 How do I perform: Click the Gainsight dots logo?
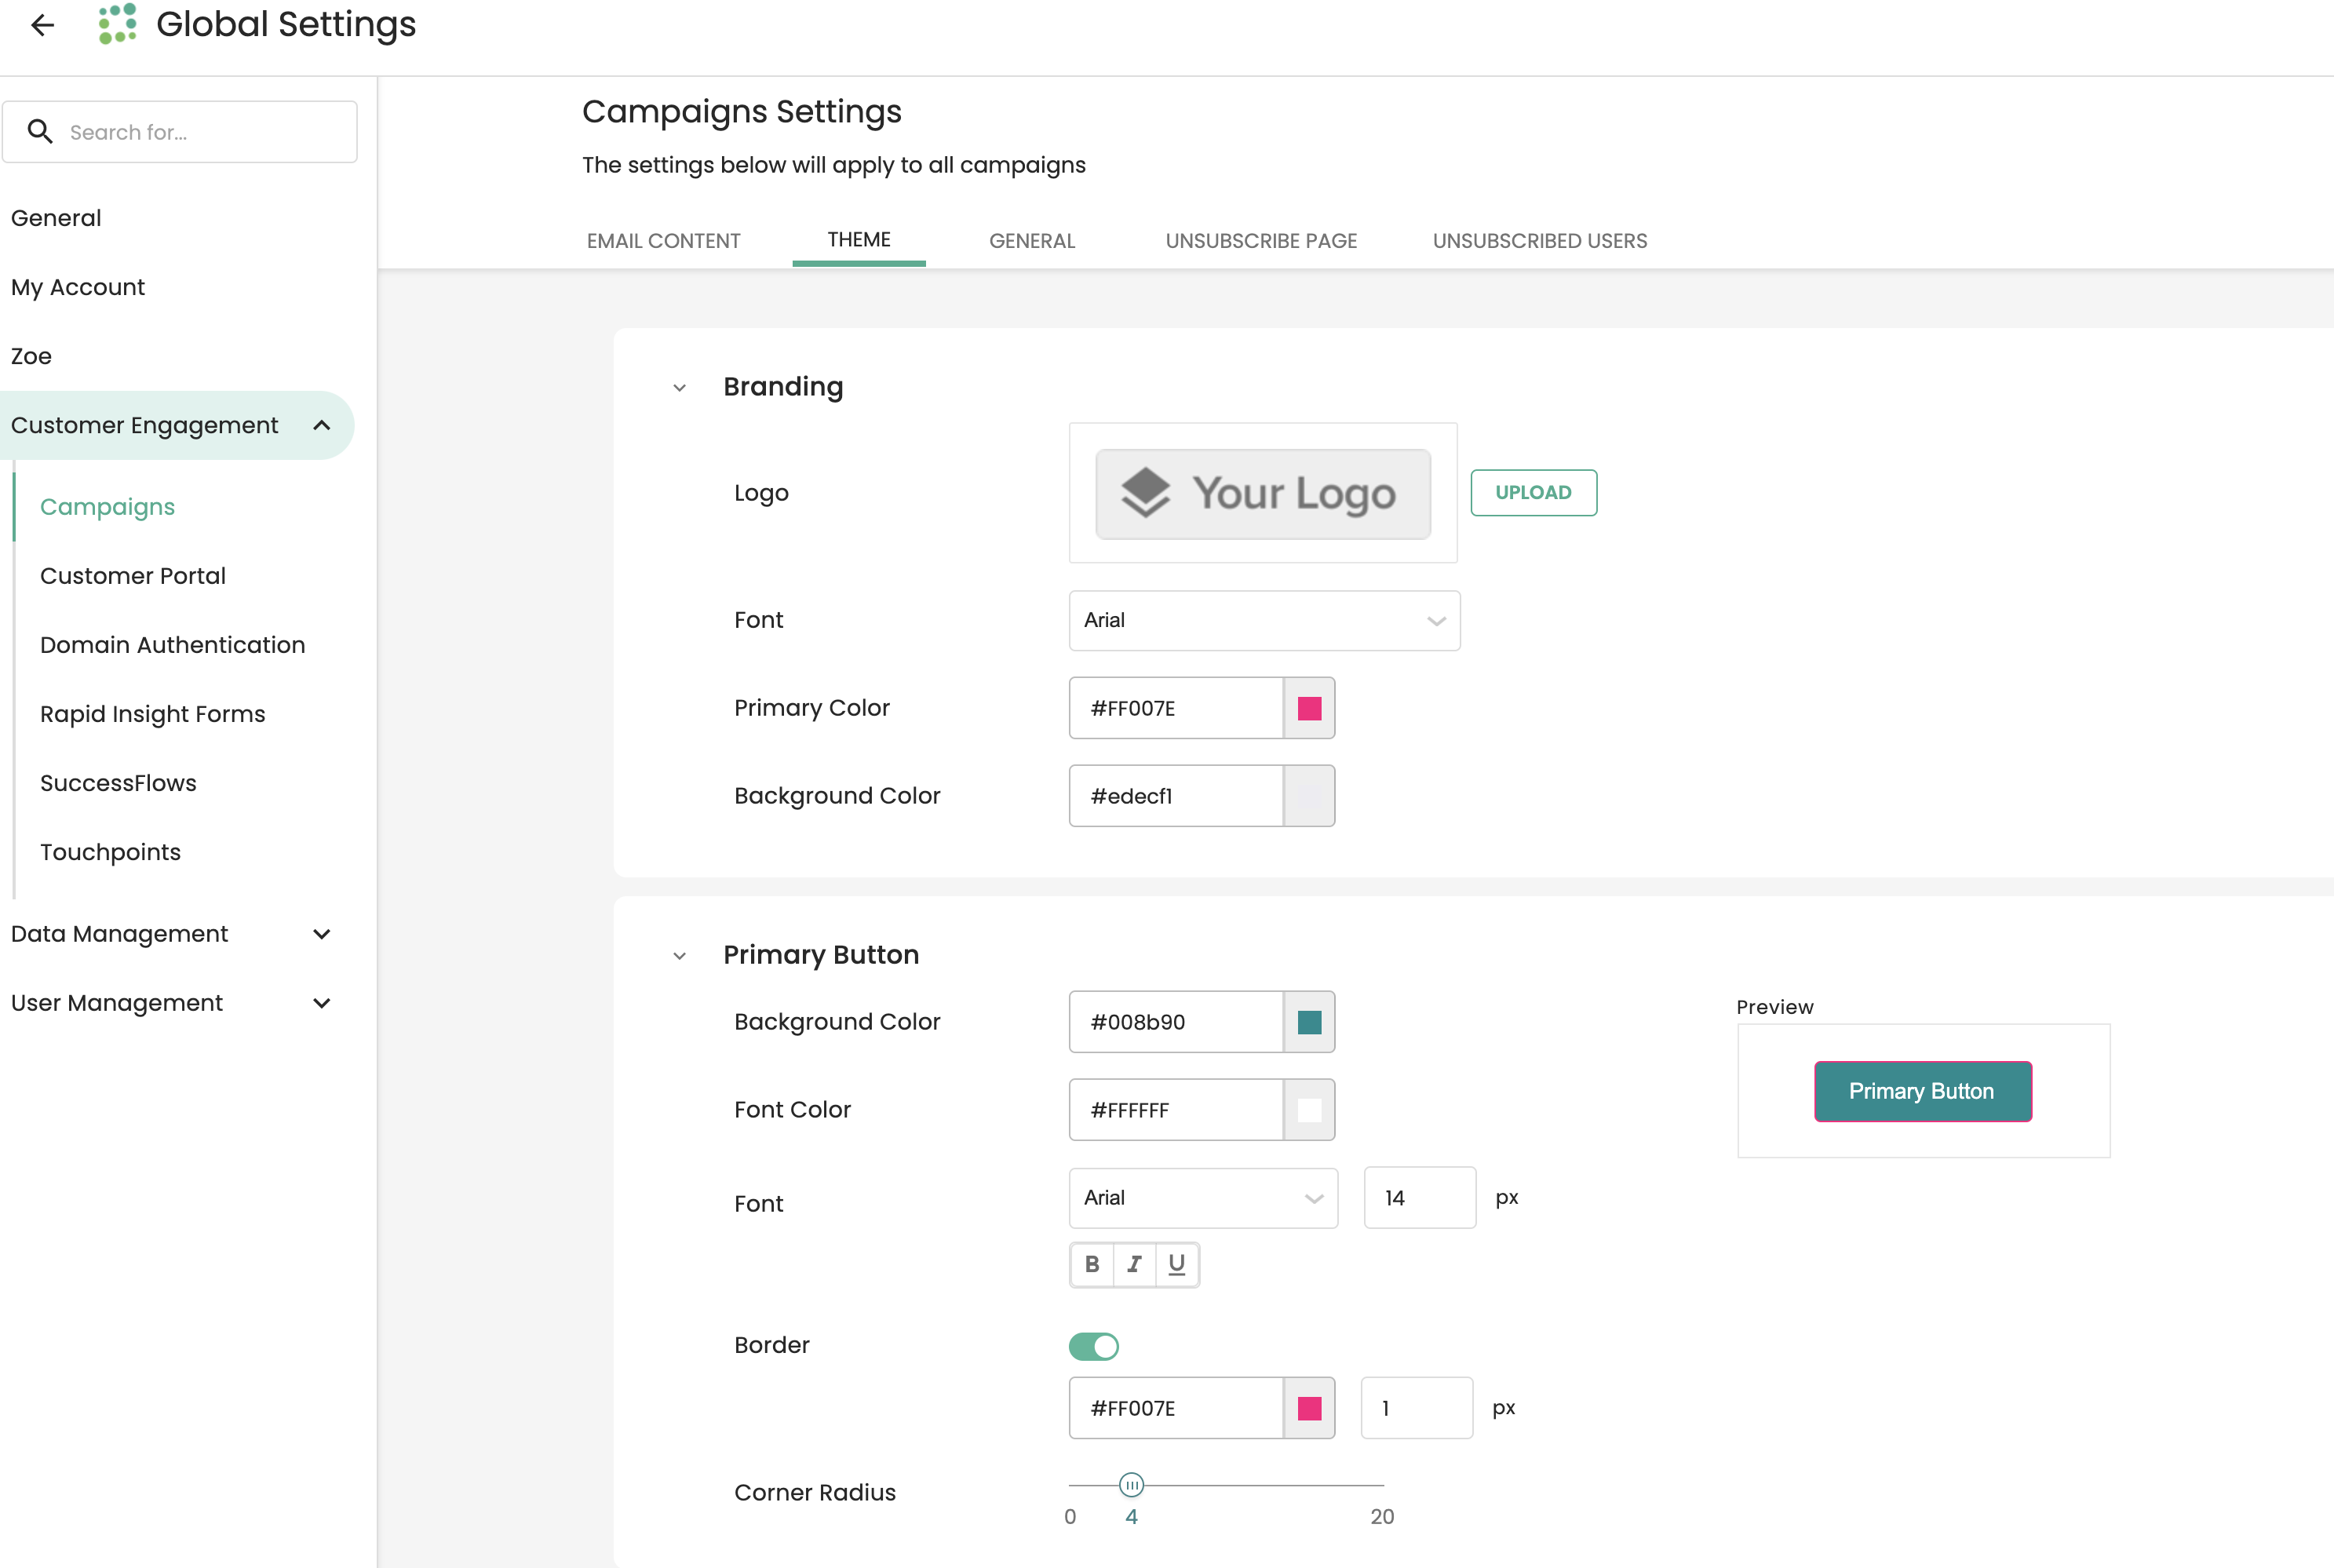coord(117,24)
